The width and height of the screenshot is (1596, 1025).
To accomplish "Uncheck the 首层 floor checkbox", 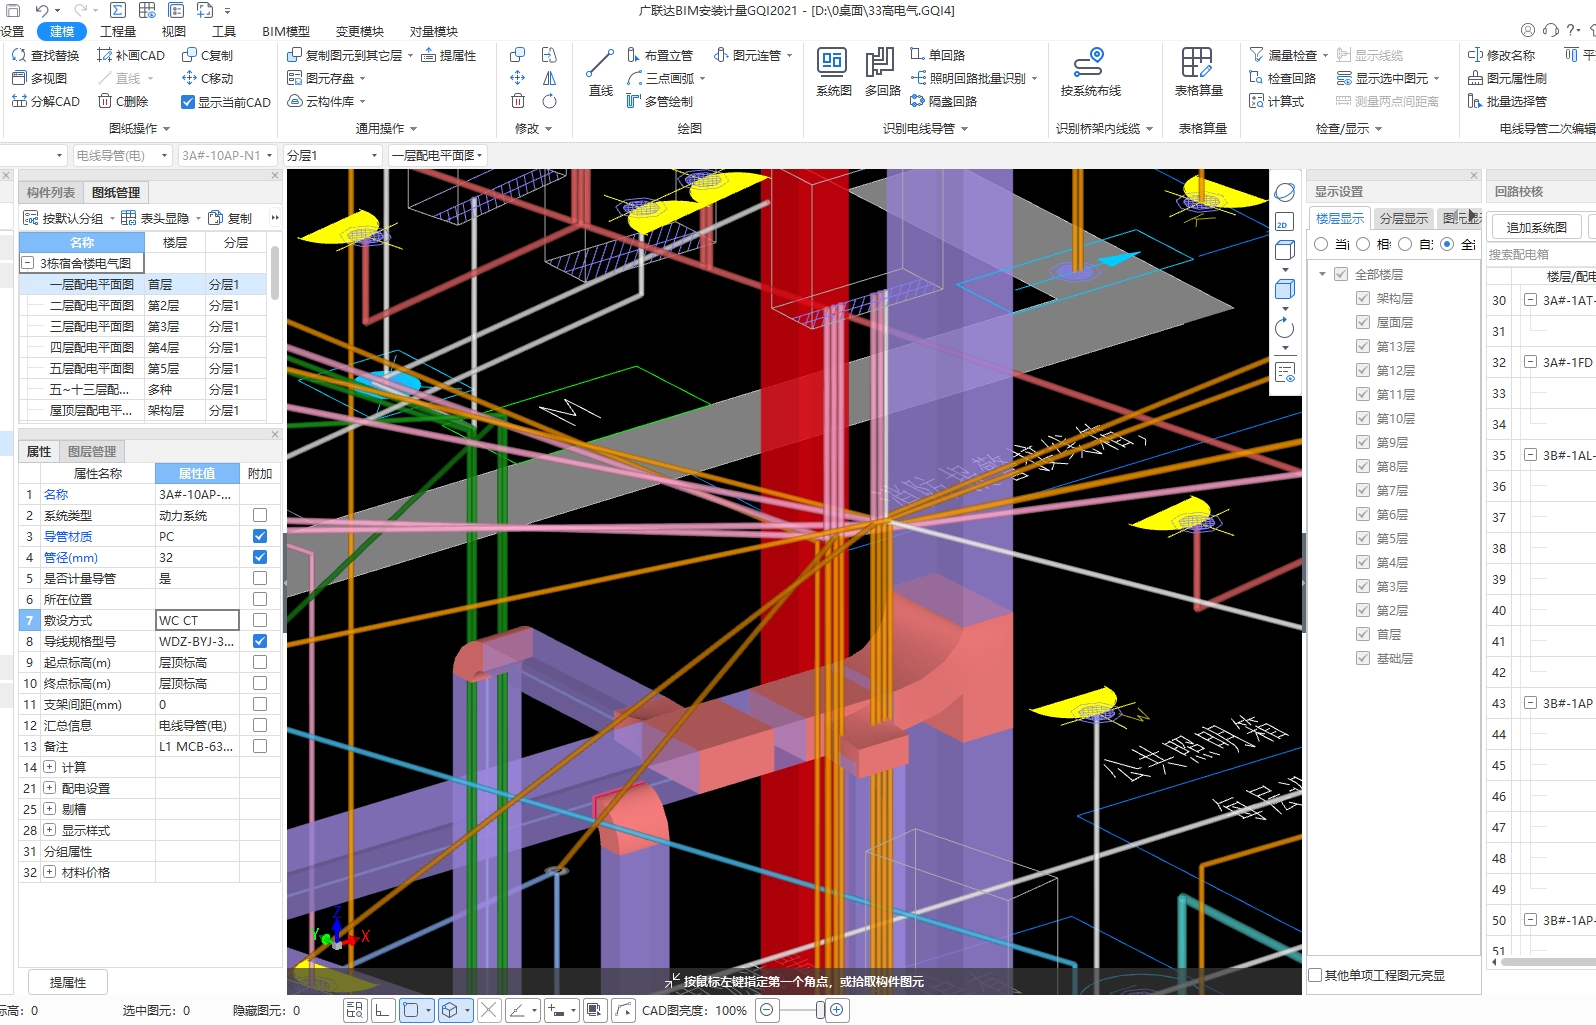I will coord(1362,634).
